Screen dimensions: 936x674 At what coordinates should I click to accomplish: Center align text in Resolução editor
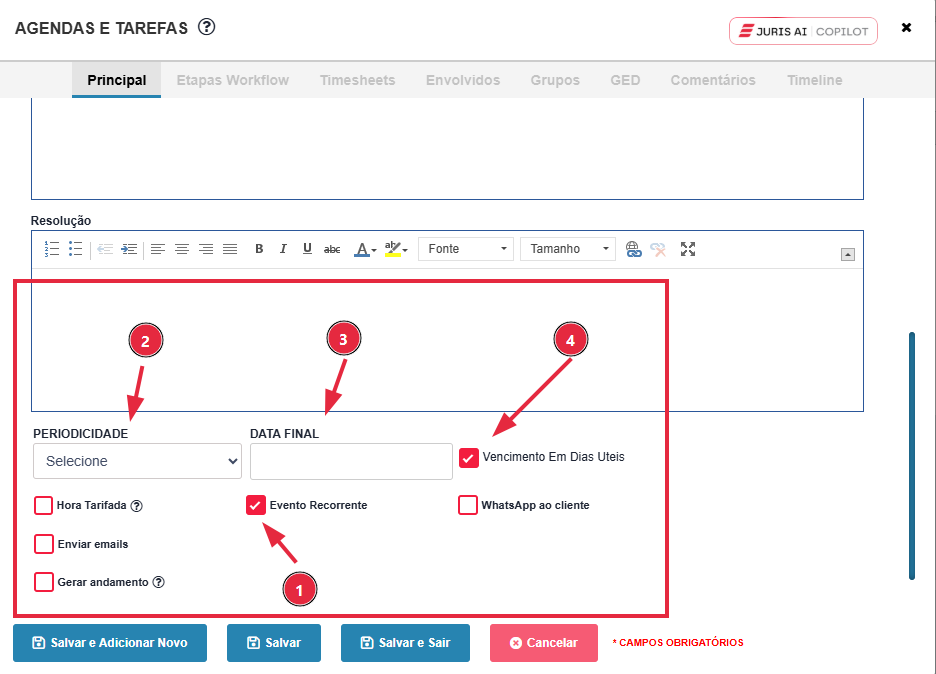pos(182,249)
